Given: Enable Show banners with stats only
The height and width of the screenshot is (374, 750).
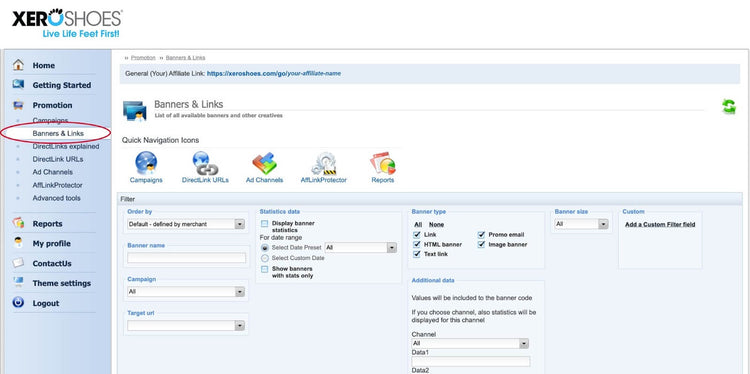Looking at the screenshot, I should tap(264, 269).
